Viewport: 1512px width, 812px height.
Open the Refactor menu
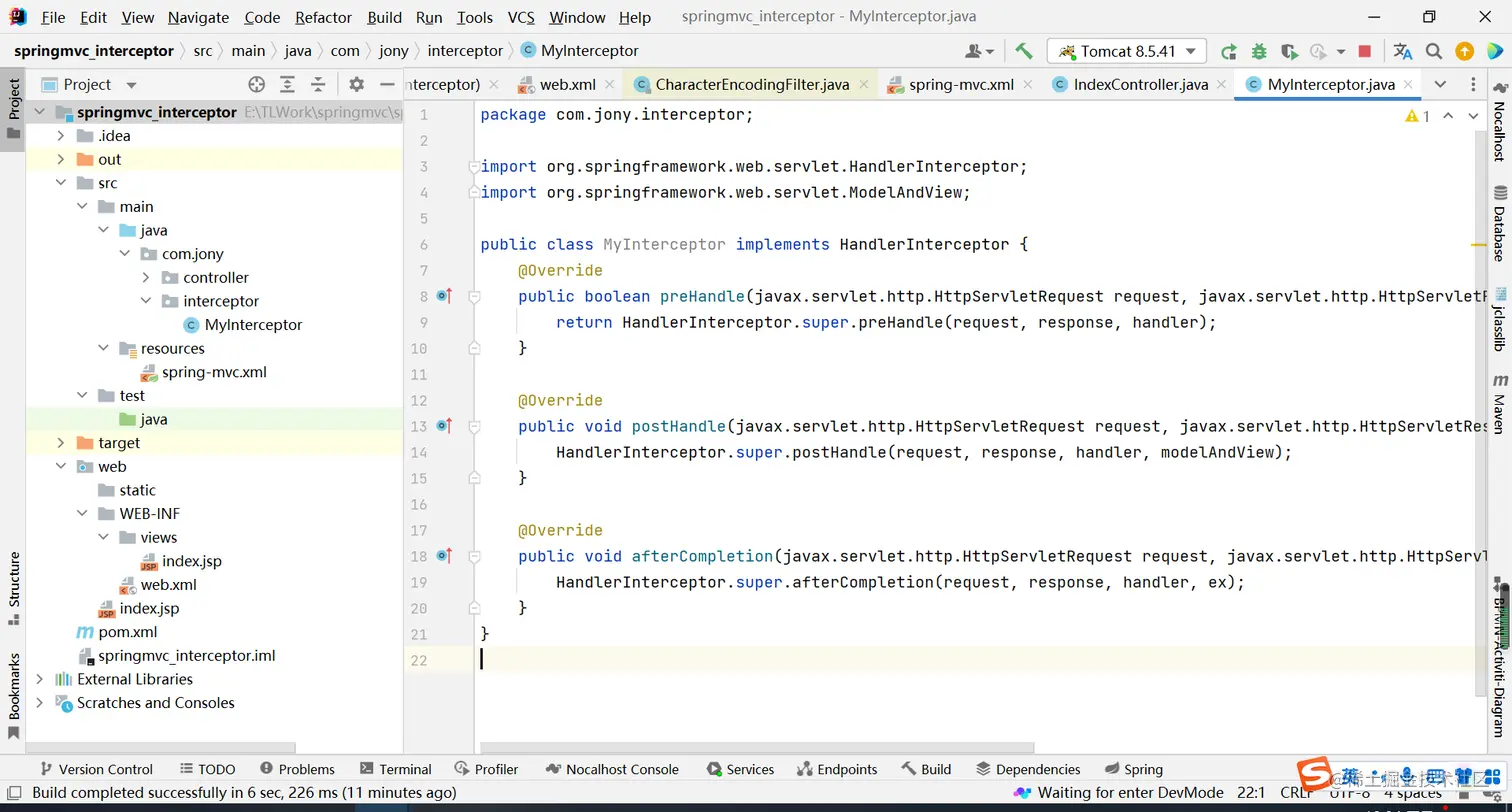(x=323, y=17)
